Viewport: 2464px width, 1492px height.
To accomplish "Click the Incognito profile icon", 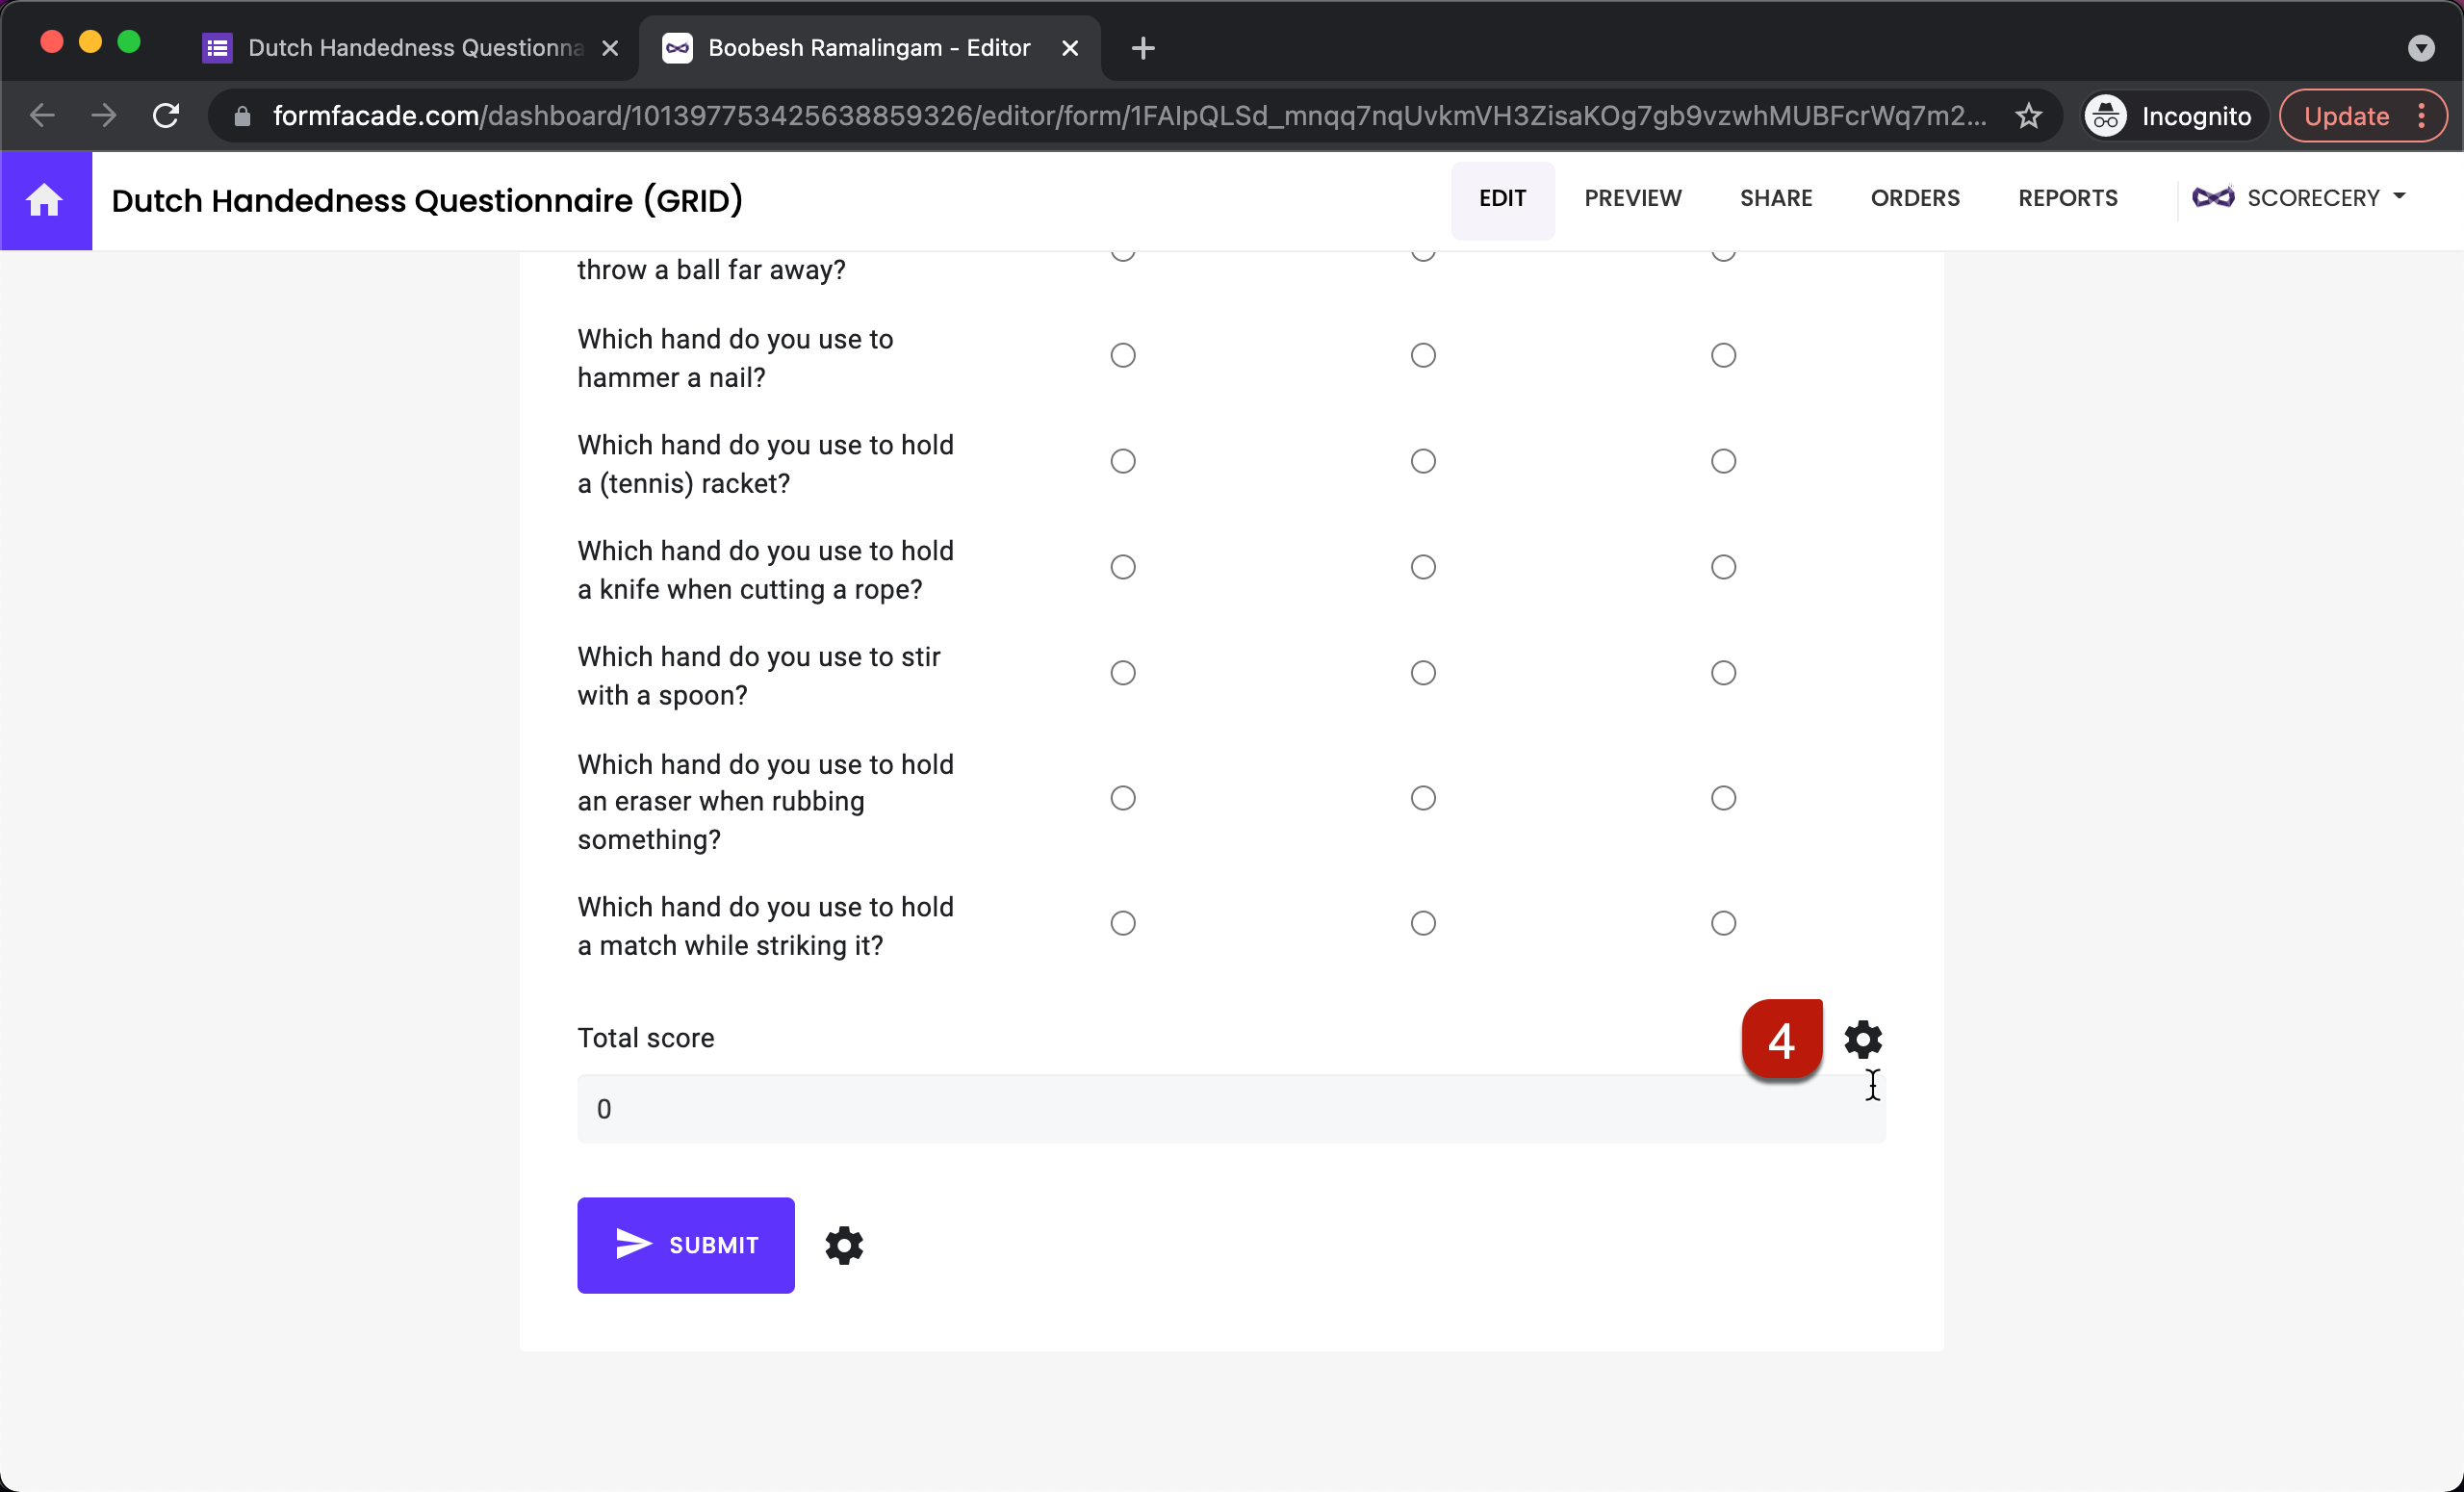I will pyautogui.click(x=2105, y=116).
